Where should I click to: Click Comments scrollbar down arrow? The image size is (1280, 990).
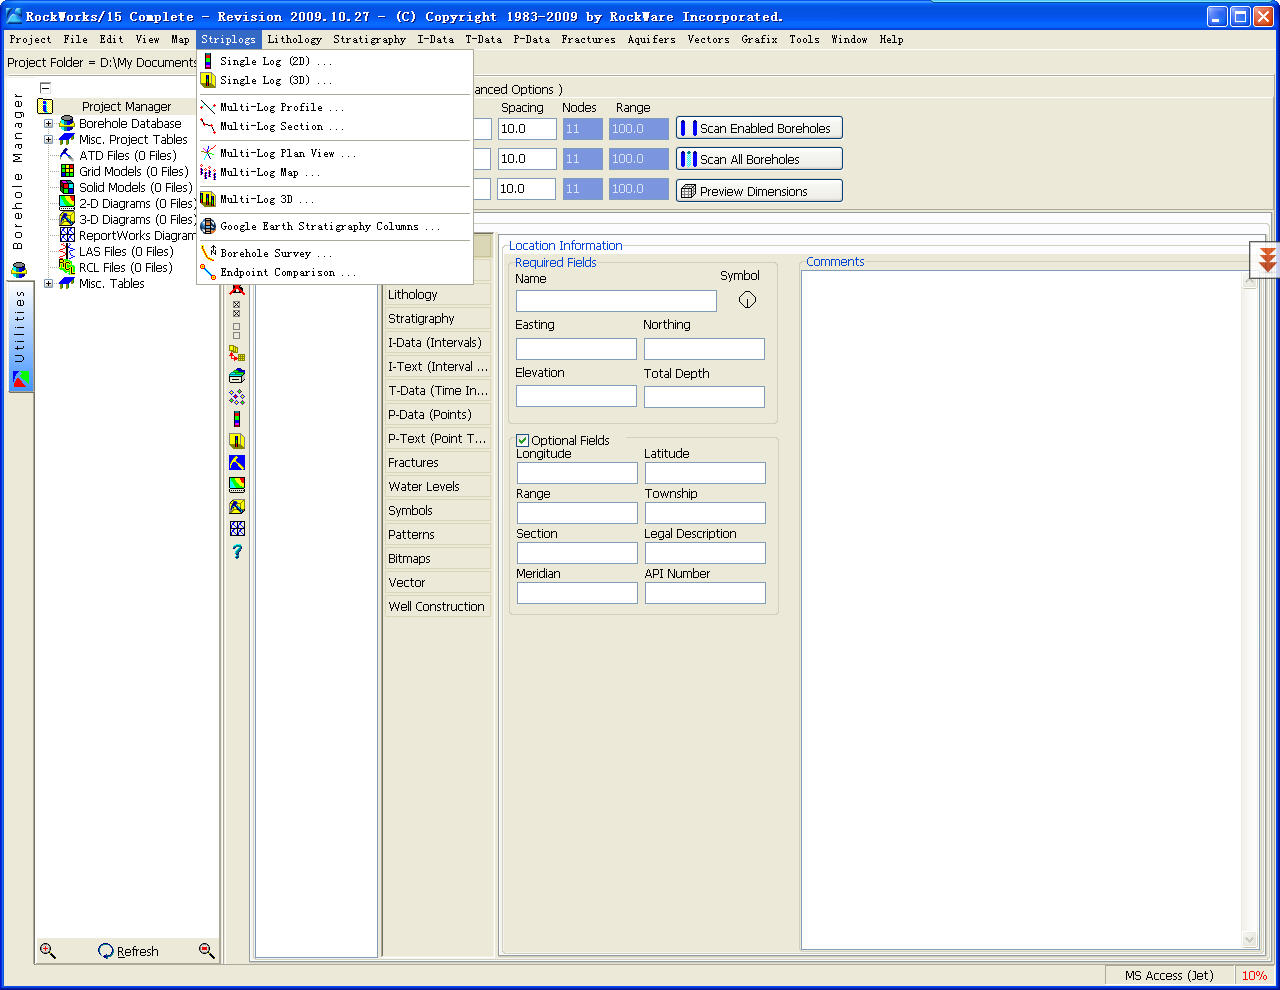coord(1249,939)
